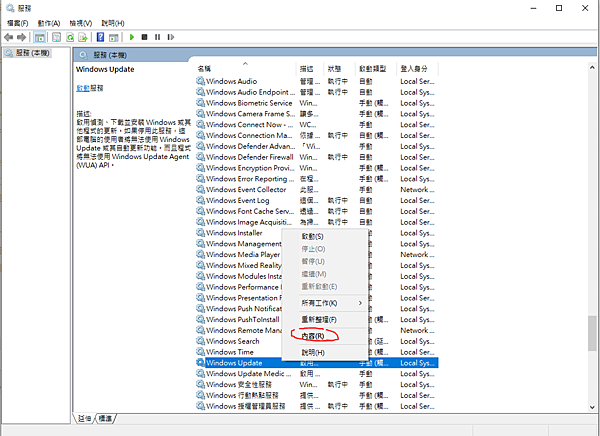Select Windows Font Cache Service row
This screenshot has width=600, height=436.
pos(317,211)
